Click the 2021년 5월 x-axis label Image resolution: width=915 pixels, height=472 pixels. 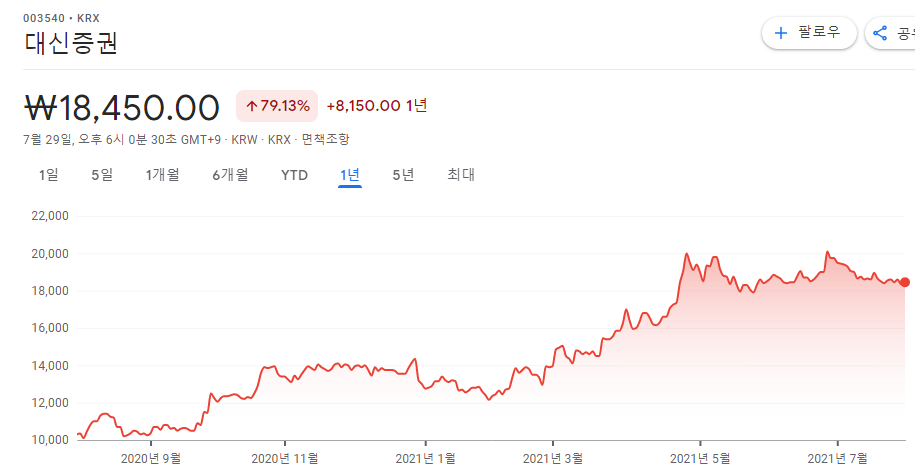[700, 459]
